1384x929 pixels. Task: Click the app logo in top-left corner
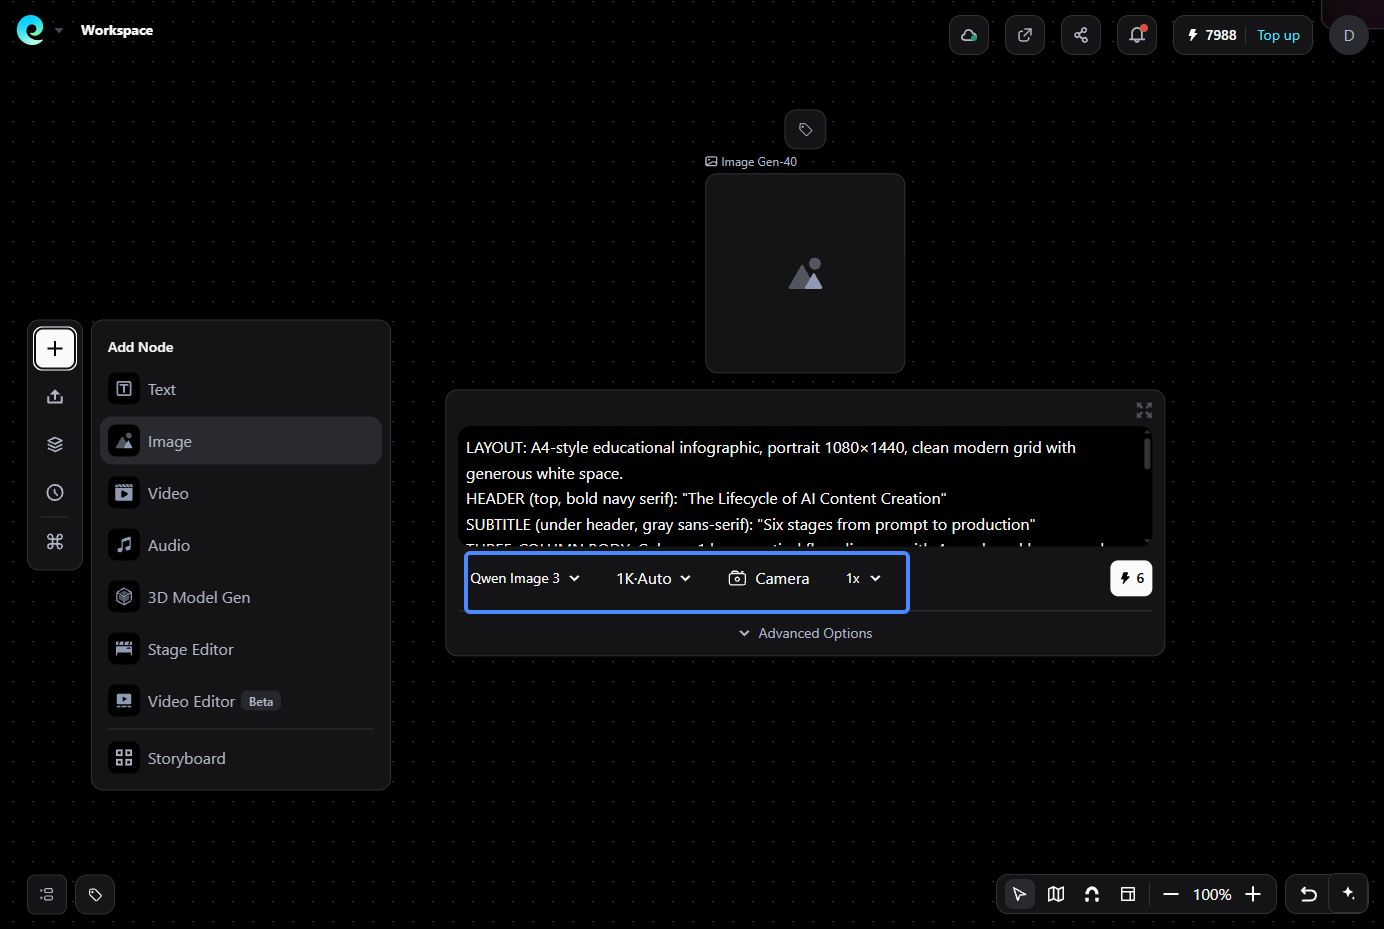tap(31, 30)
